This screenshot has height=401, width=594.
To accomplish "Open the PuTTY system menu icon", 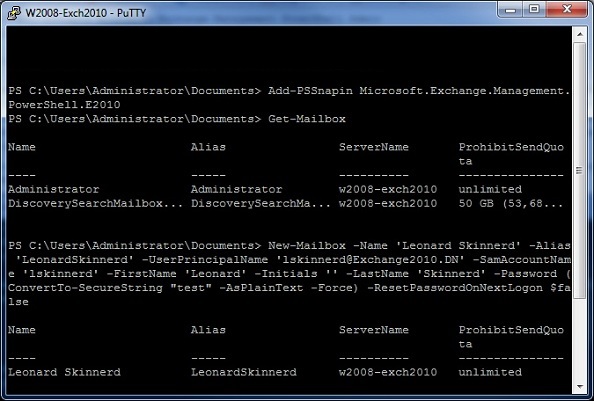I will (x=14, y=13).
